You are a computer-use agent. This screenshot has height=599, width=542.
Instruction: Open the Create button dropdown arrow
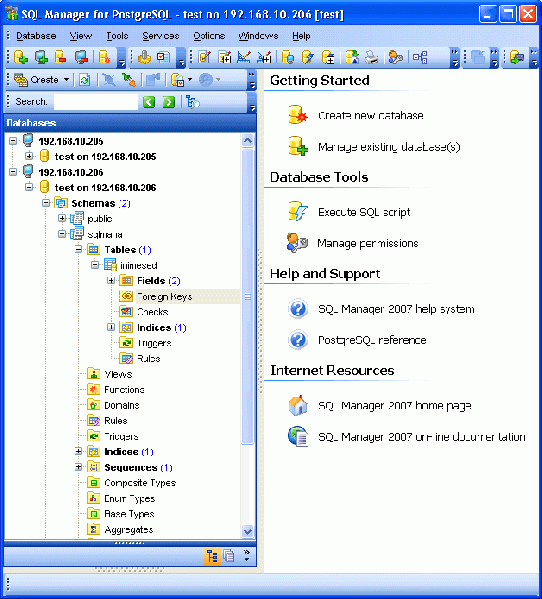66,80
